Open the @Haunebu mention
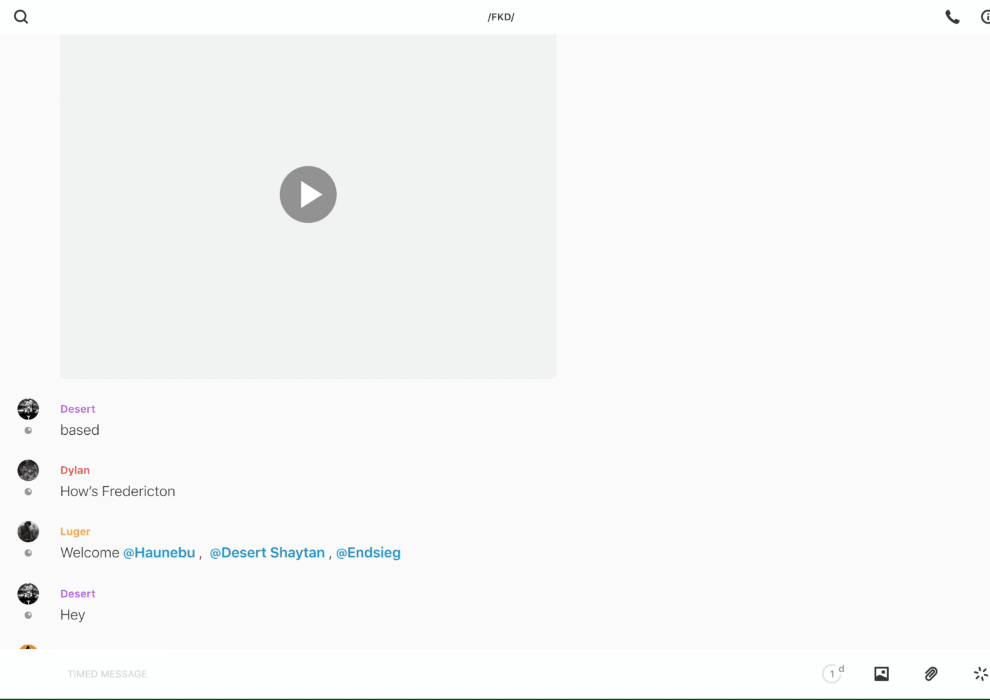Screen dimensions: 990x700 point(159,553)
